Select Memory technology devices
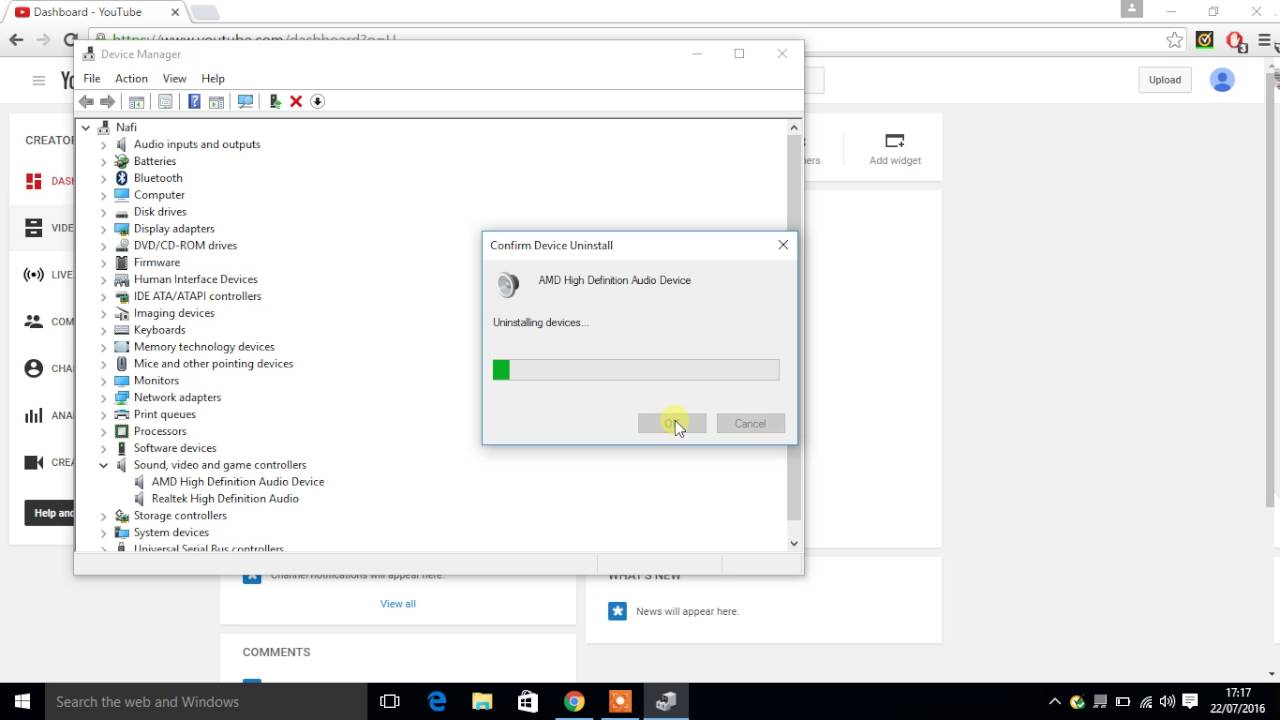 point(204,347)
